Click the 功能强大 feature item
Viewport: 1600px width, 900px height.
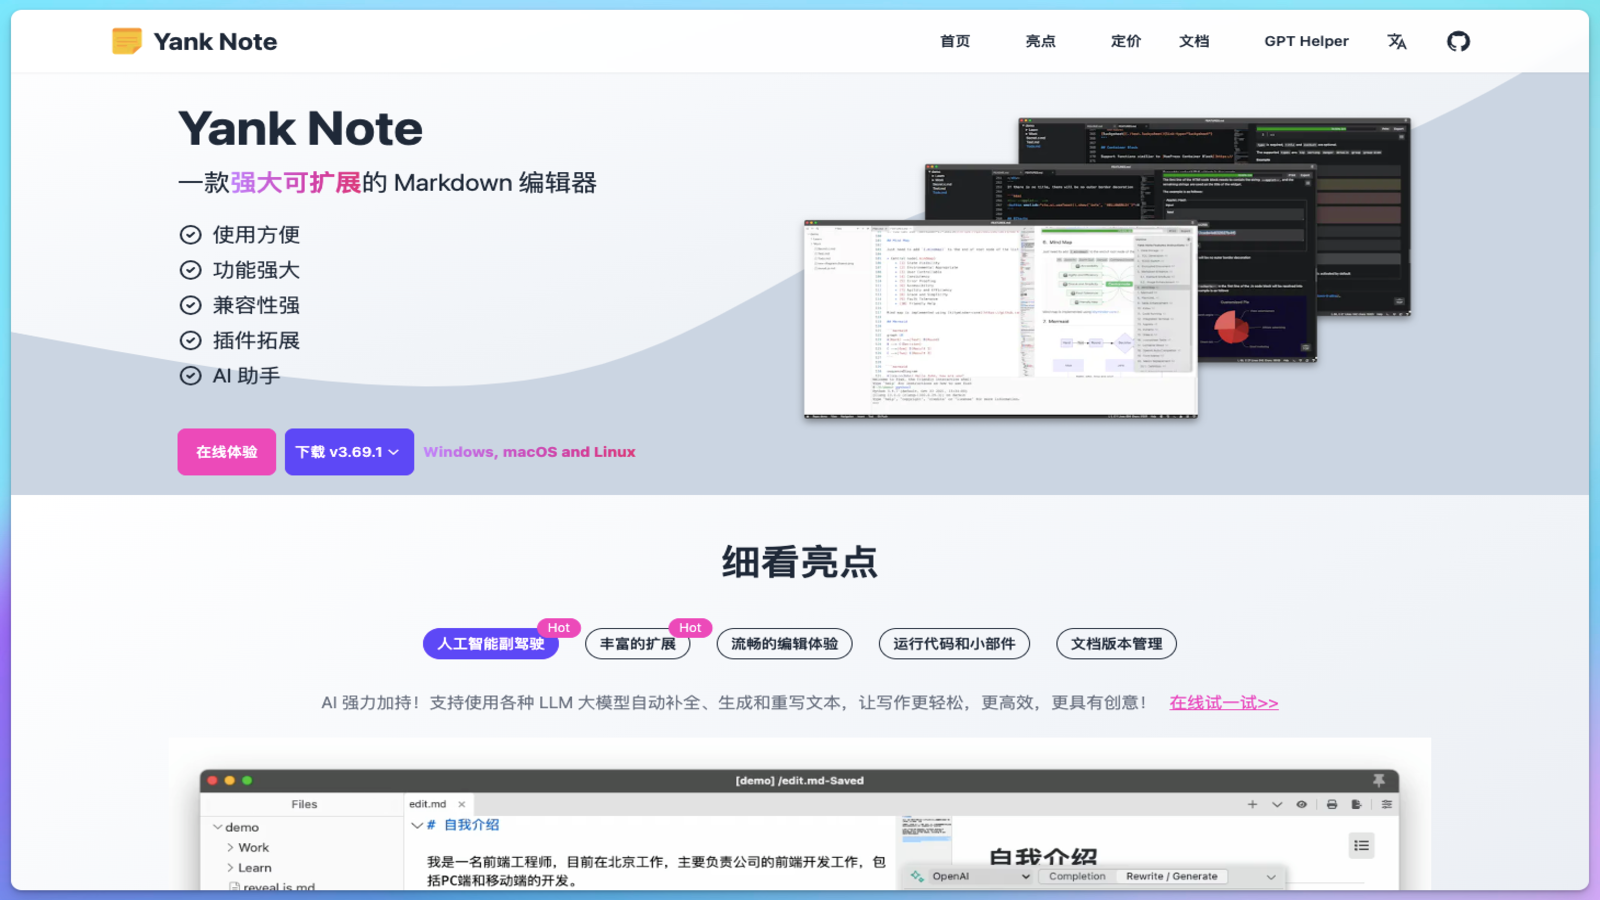[x=240, y=270]
